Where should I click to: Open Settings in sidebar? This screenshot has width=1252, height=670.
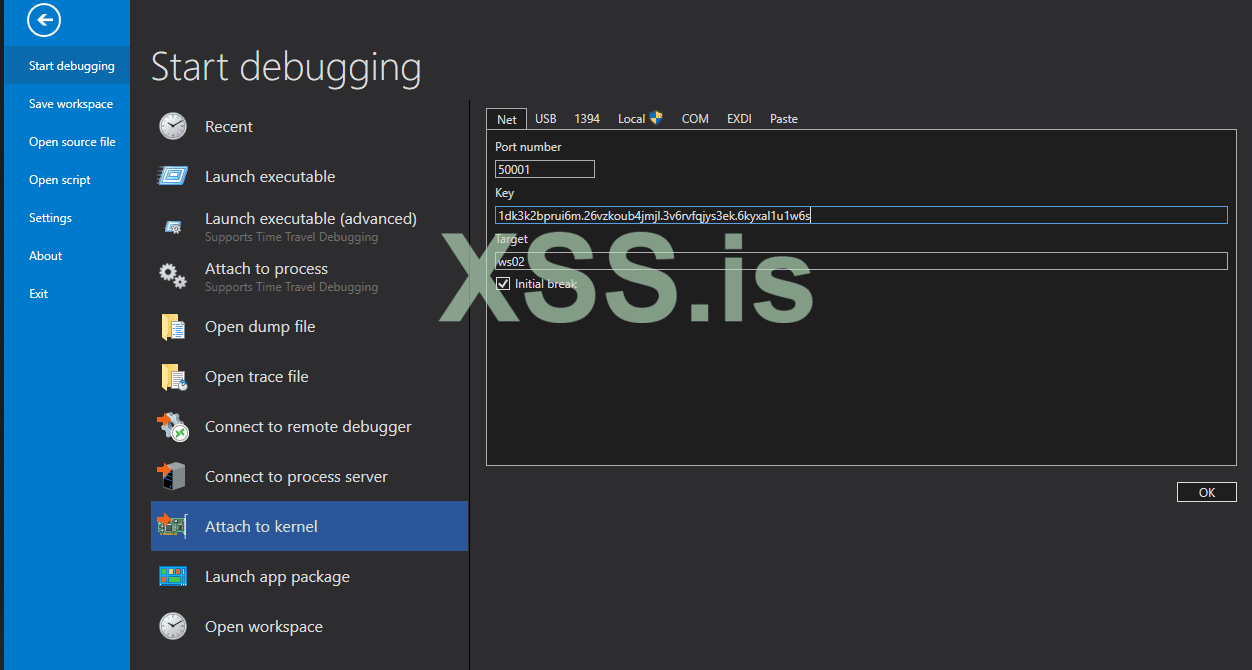67,218
